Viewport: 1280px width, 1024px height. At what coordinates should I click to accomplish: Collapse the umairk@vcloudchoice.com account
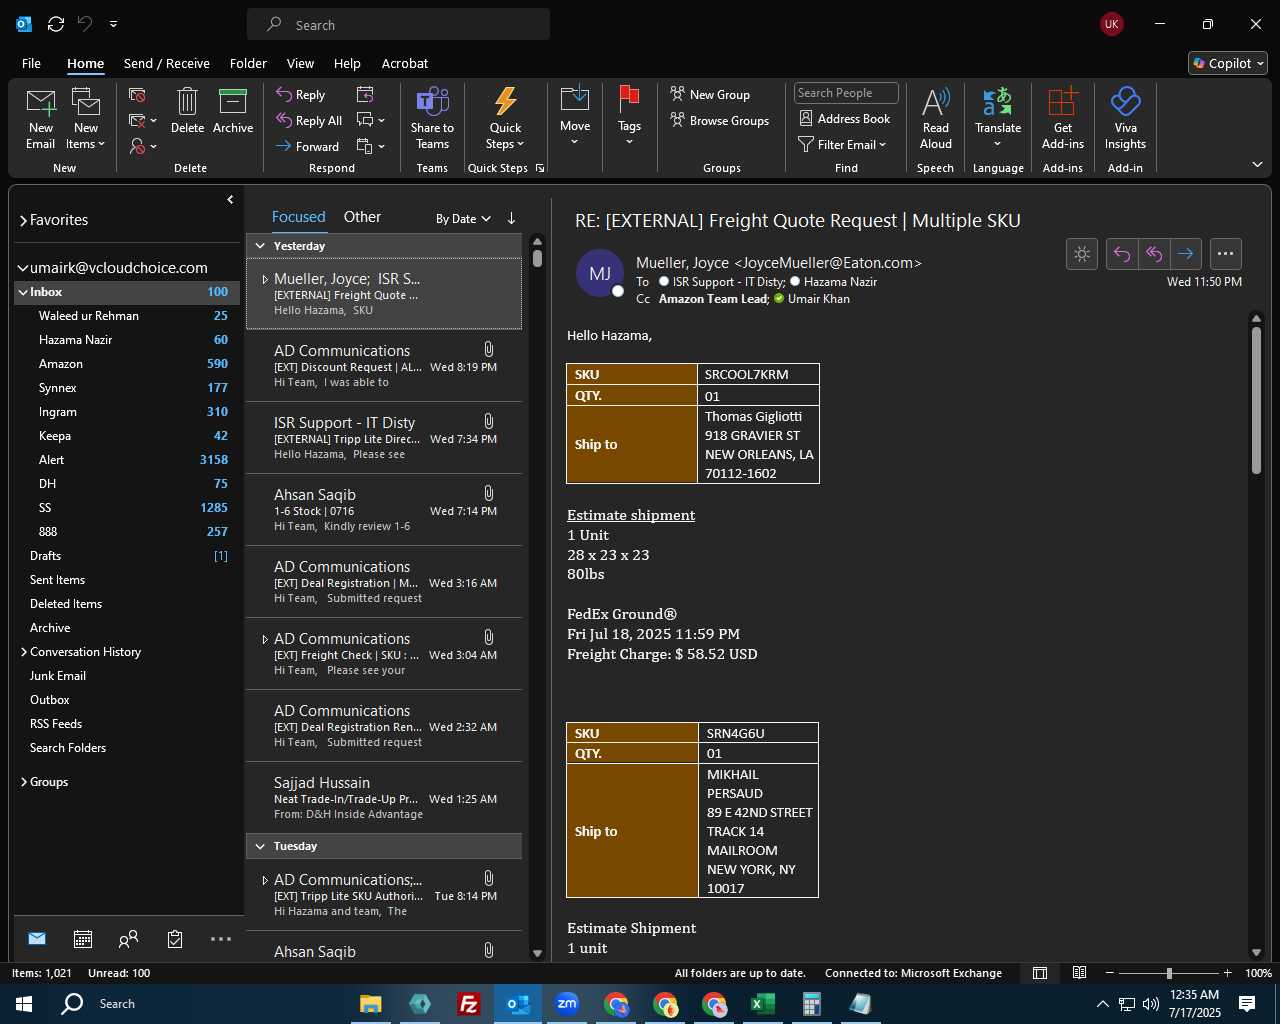(x=23, y=268)
